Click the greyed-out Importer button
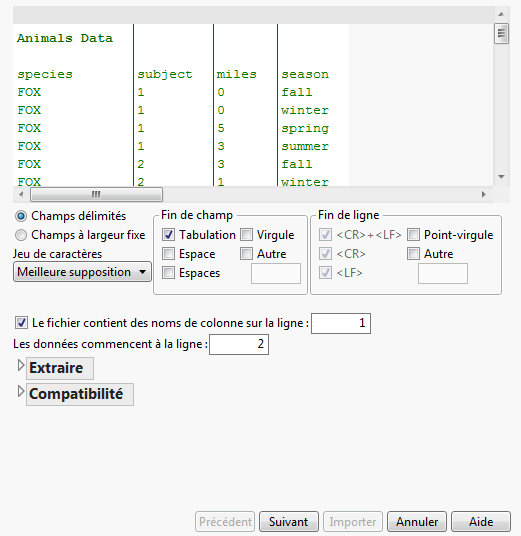Screen dimensions: 521x536 tap(353, 522)
